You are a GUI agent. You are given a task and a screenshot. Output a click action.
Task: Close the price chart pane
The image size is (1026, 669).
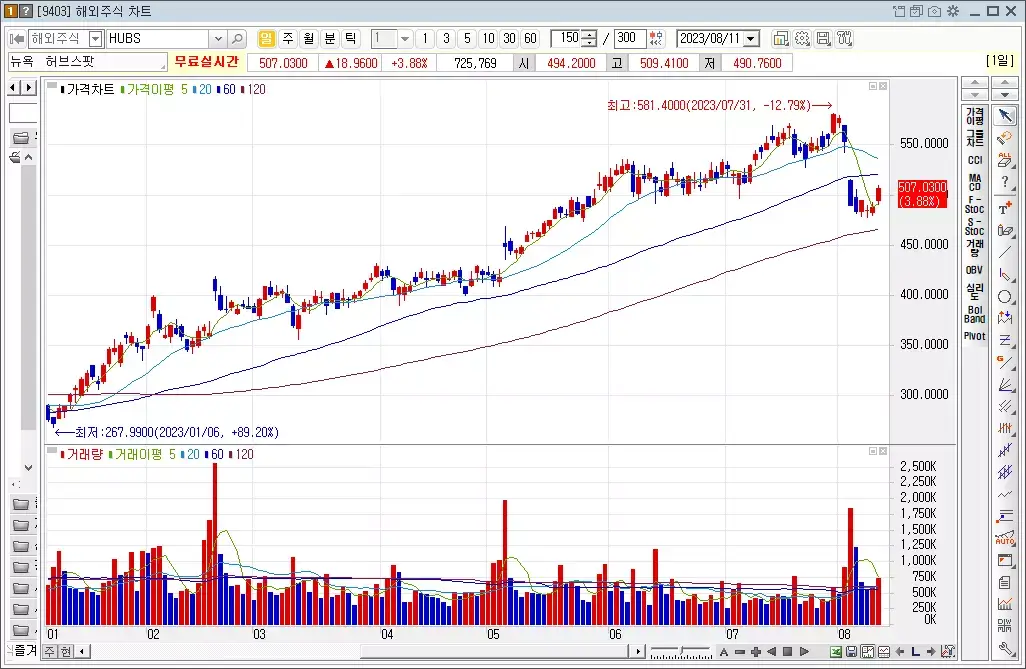(883, 86)
